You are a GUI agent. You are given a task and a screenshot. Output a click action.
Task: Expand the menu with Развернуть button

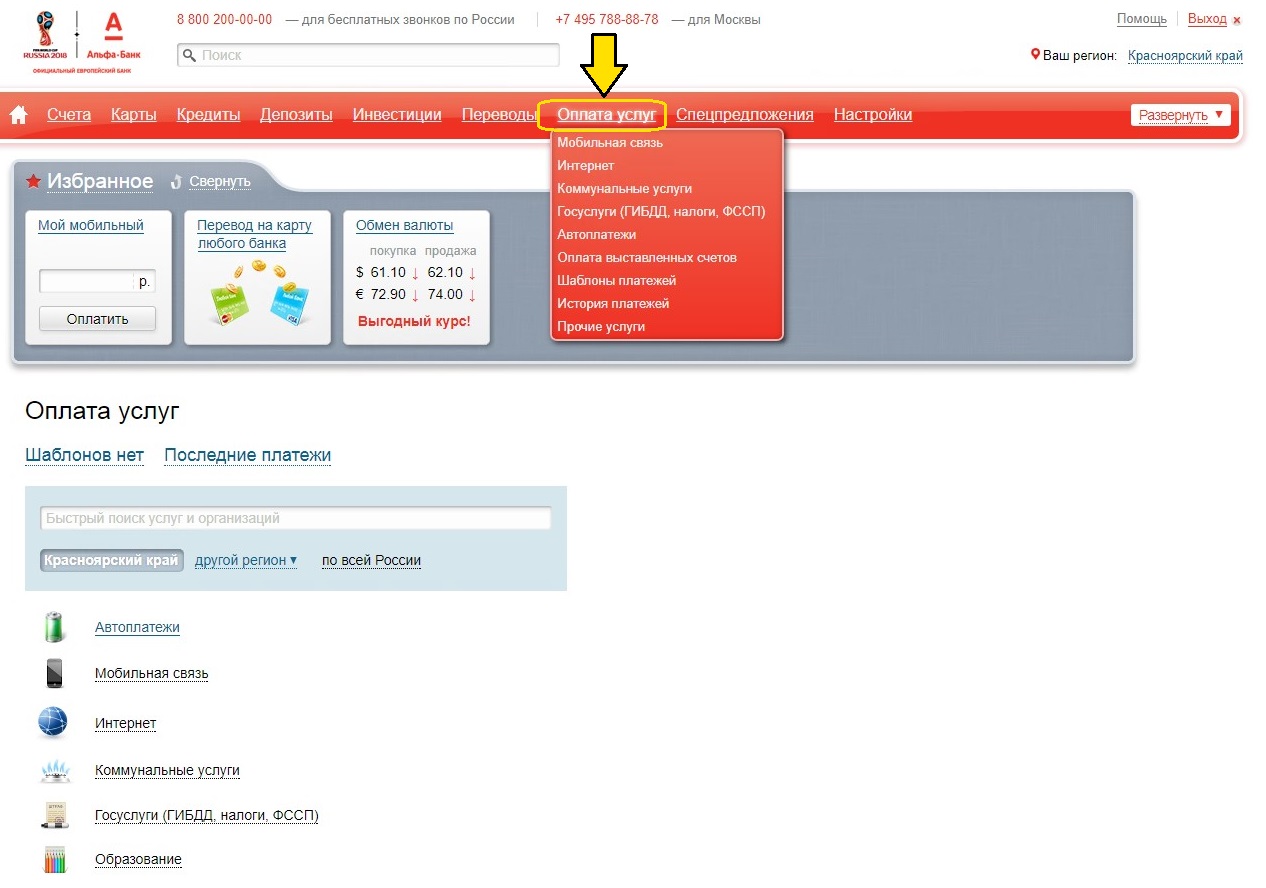[x=1181, y=115]
